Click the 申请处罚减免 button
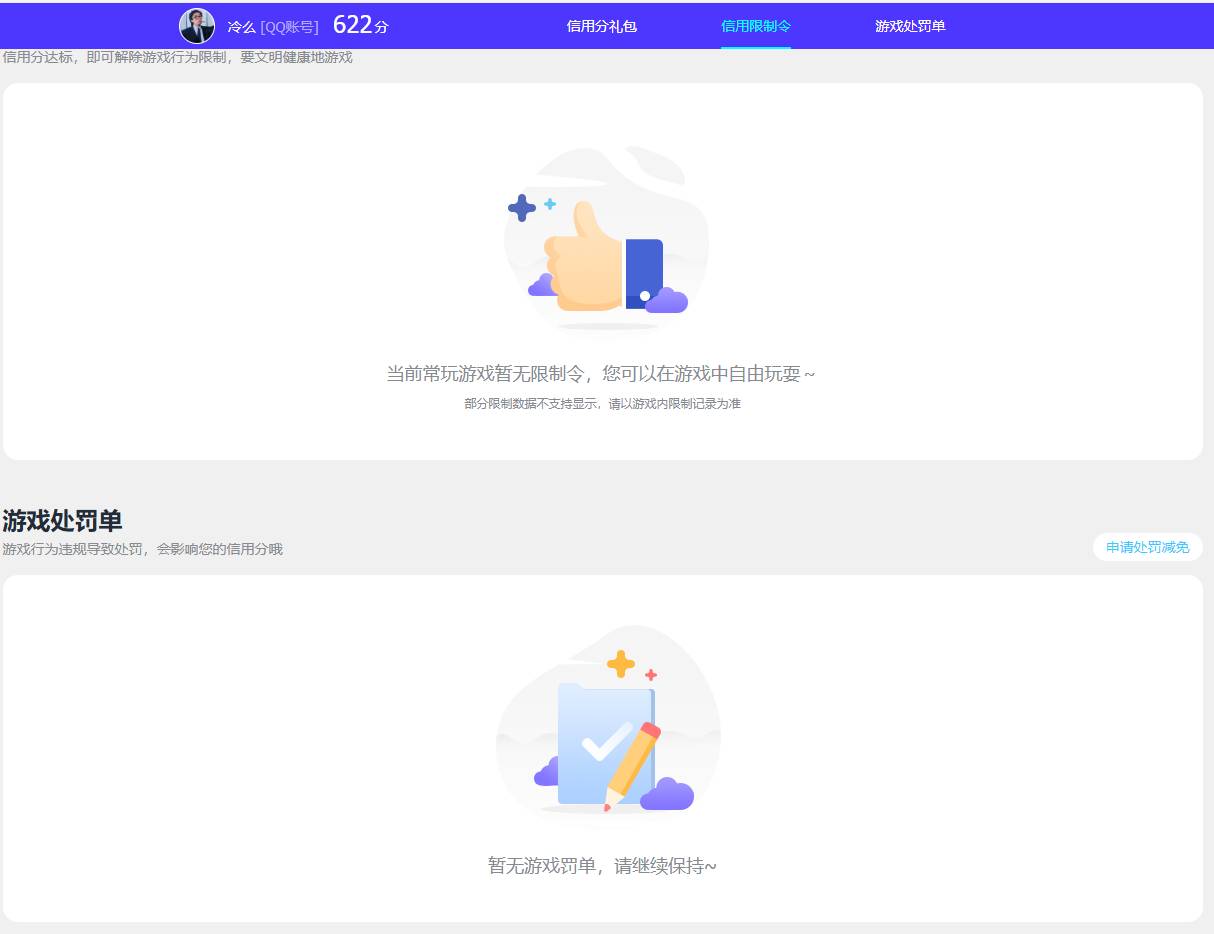 tap(1146, 547)
